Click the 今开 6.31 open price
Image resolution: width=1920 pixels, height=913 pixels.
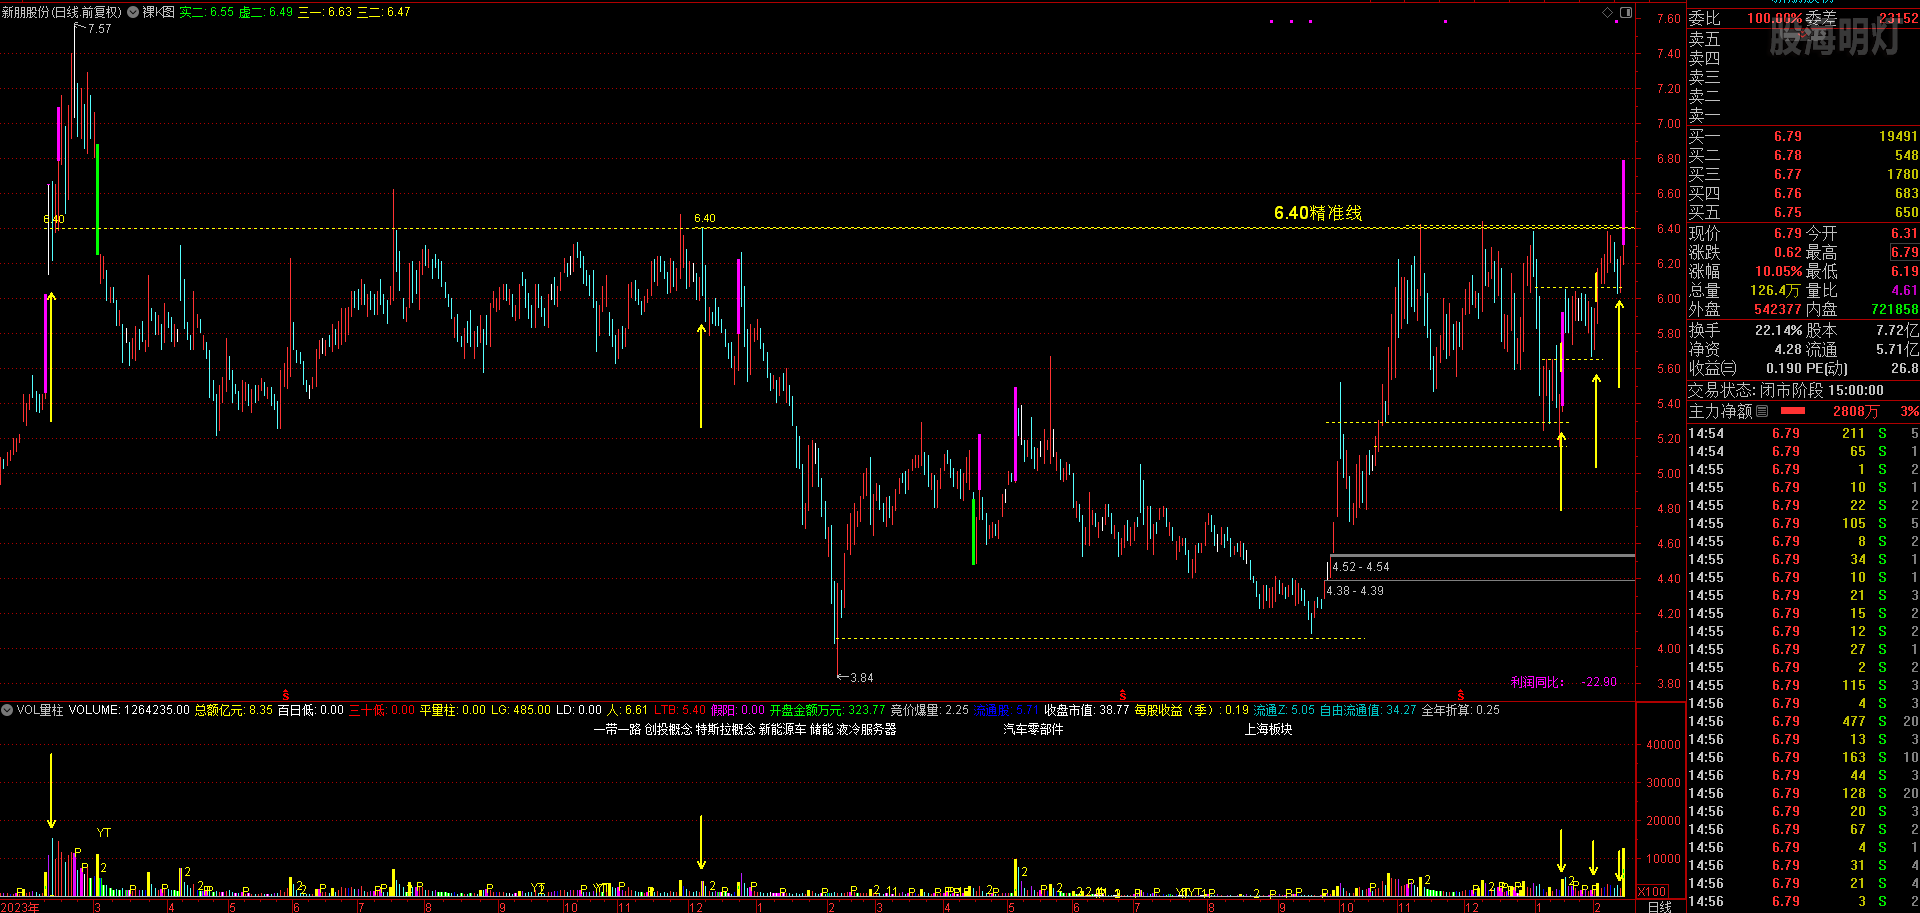click(x=1904, y=233)
